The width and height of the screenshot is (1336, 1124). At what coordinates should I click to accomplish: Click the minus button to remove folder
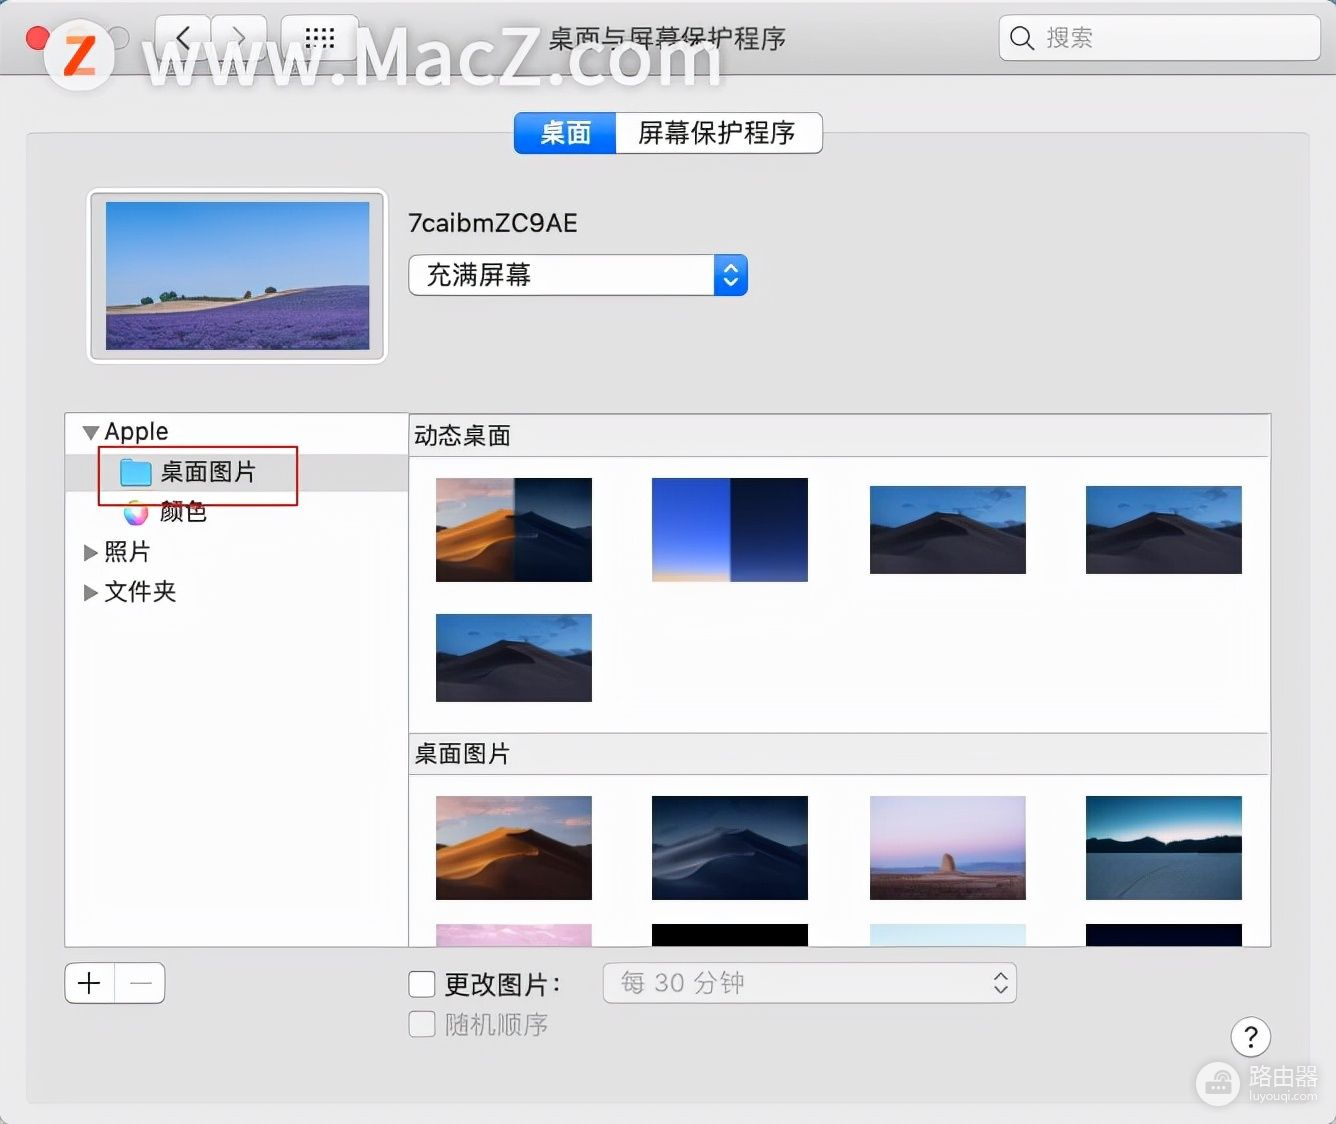pyautogui.click(x=141, y=984)
